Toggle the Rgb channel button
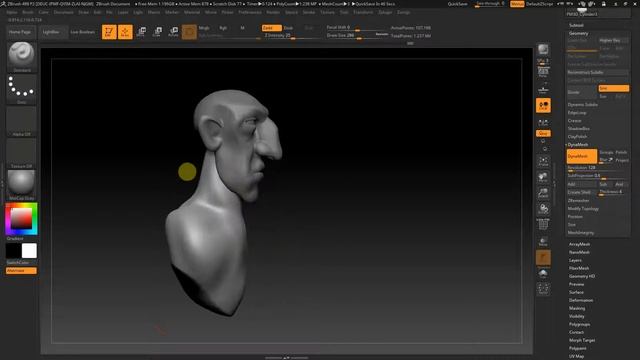 [x=223, y=28]
